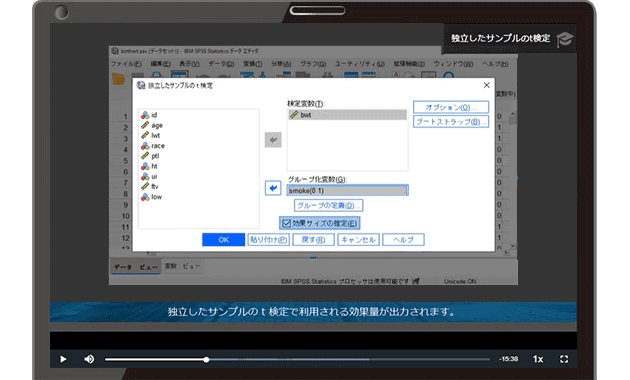Click the search magnifier toolbar icon
630x380 pixels.
tap(448, 76)
